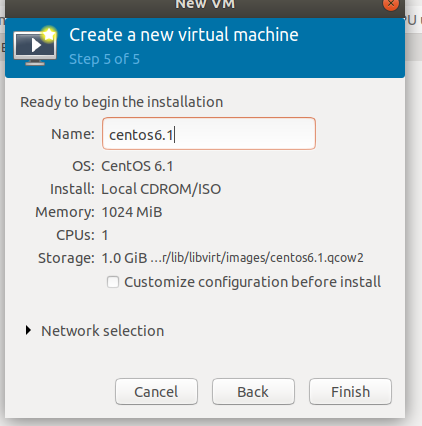The height and width of the screenshot is (426, 422).
Task: Click the CPUs value '1'
Action: click(x=105, y=235)
